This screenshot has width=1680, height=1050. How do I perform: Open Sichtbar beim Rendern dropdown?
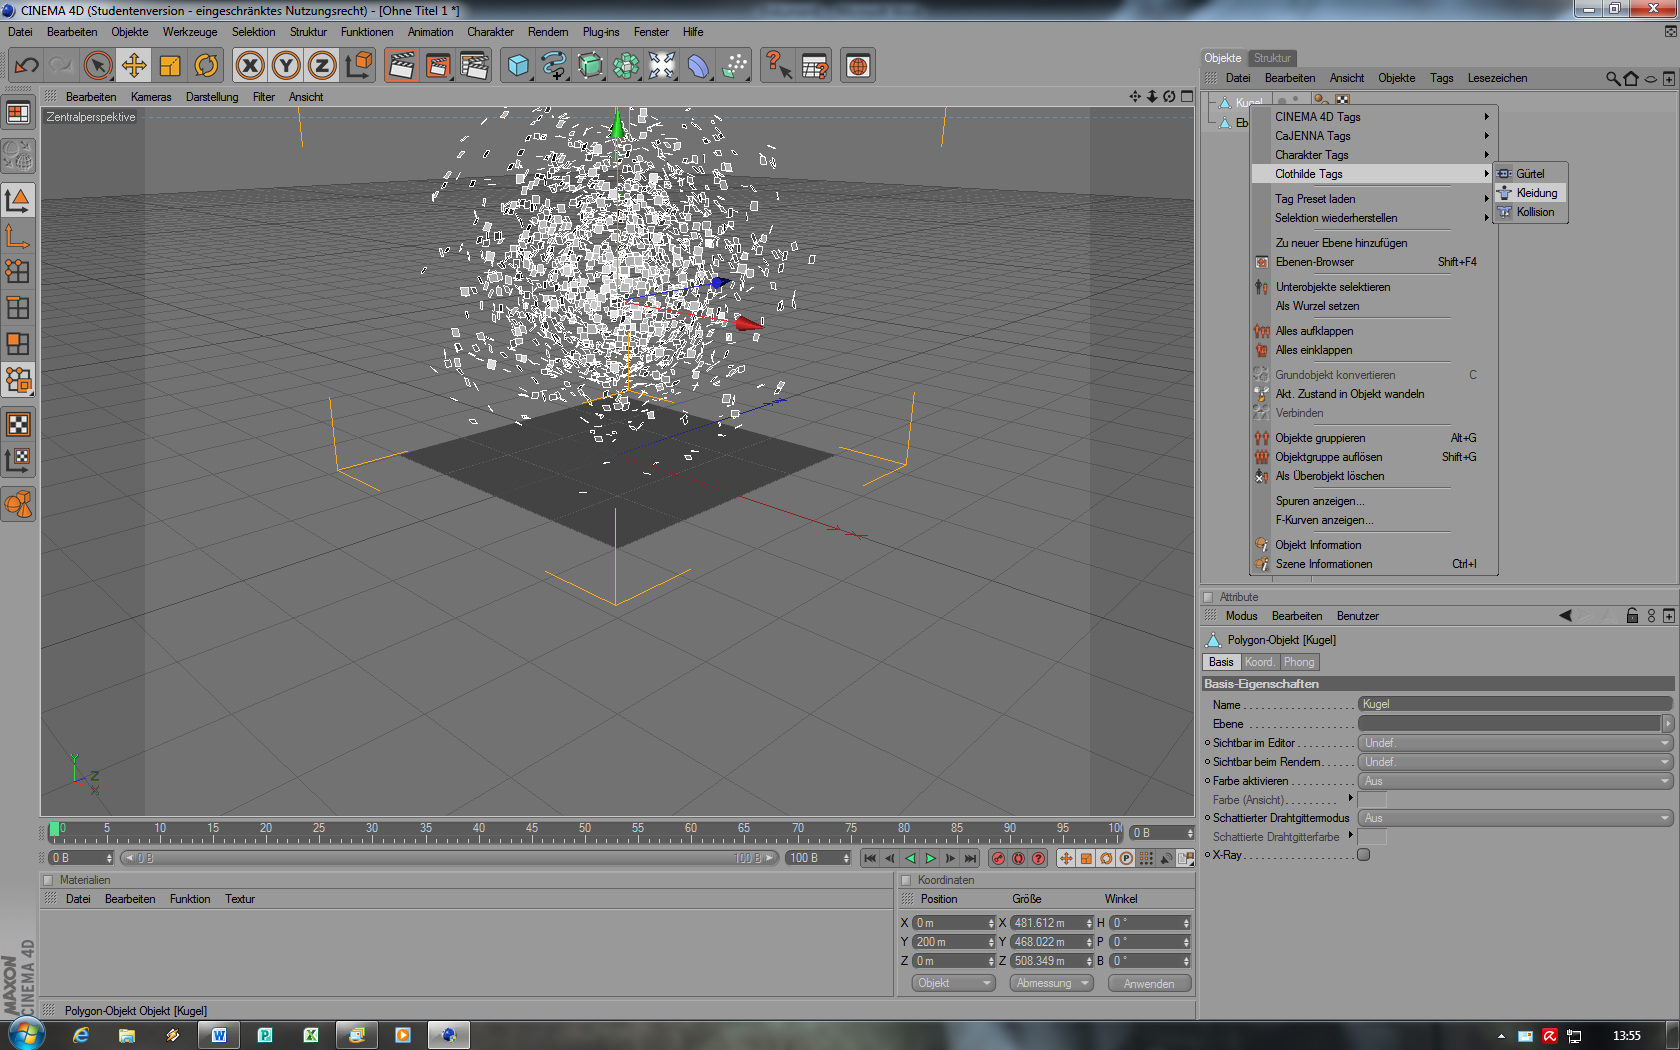(x=1515, y=762)
